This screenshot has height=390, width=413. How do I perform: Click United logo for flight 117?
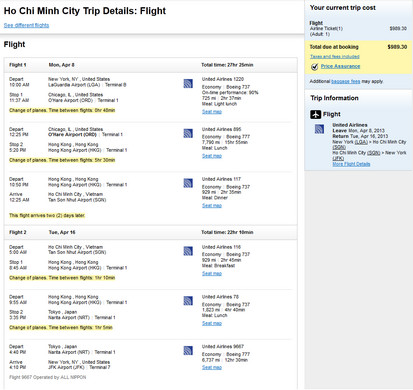188,183
